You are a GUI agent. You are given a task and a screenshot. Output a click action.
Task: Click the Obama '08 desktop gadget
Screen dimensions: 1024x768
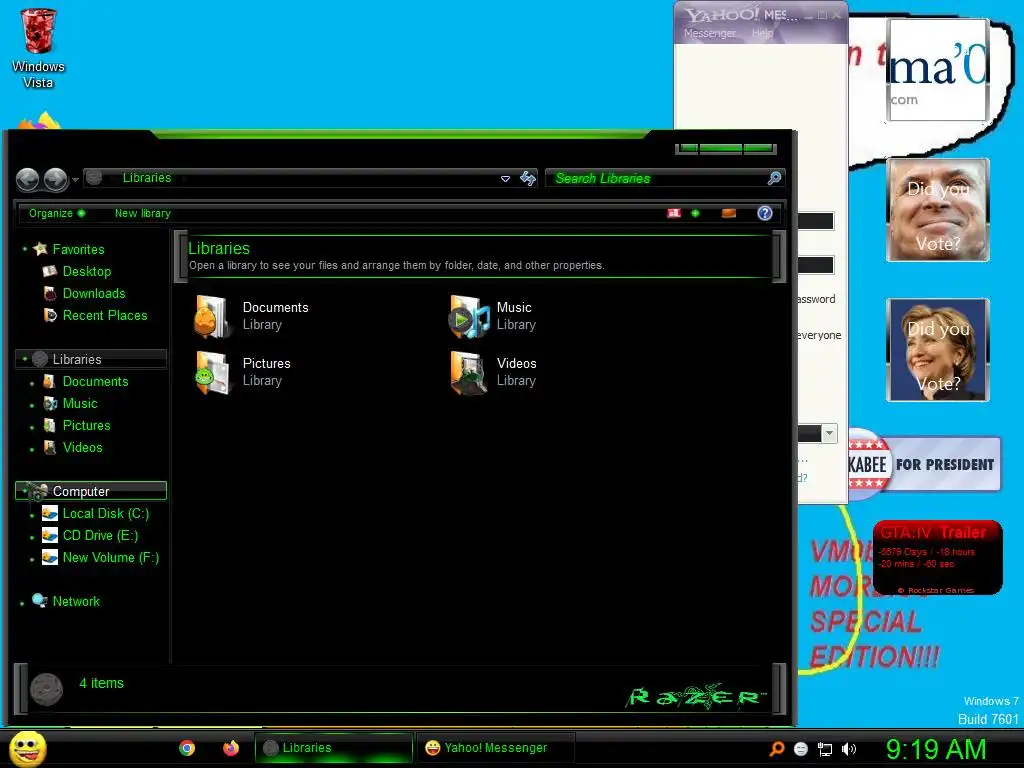tap(938, 70)
